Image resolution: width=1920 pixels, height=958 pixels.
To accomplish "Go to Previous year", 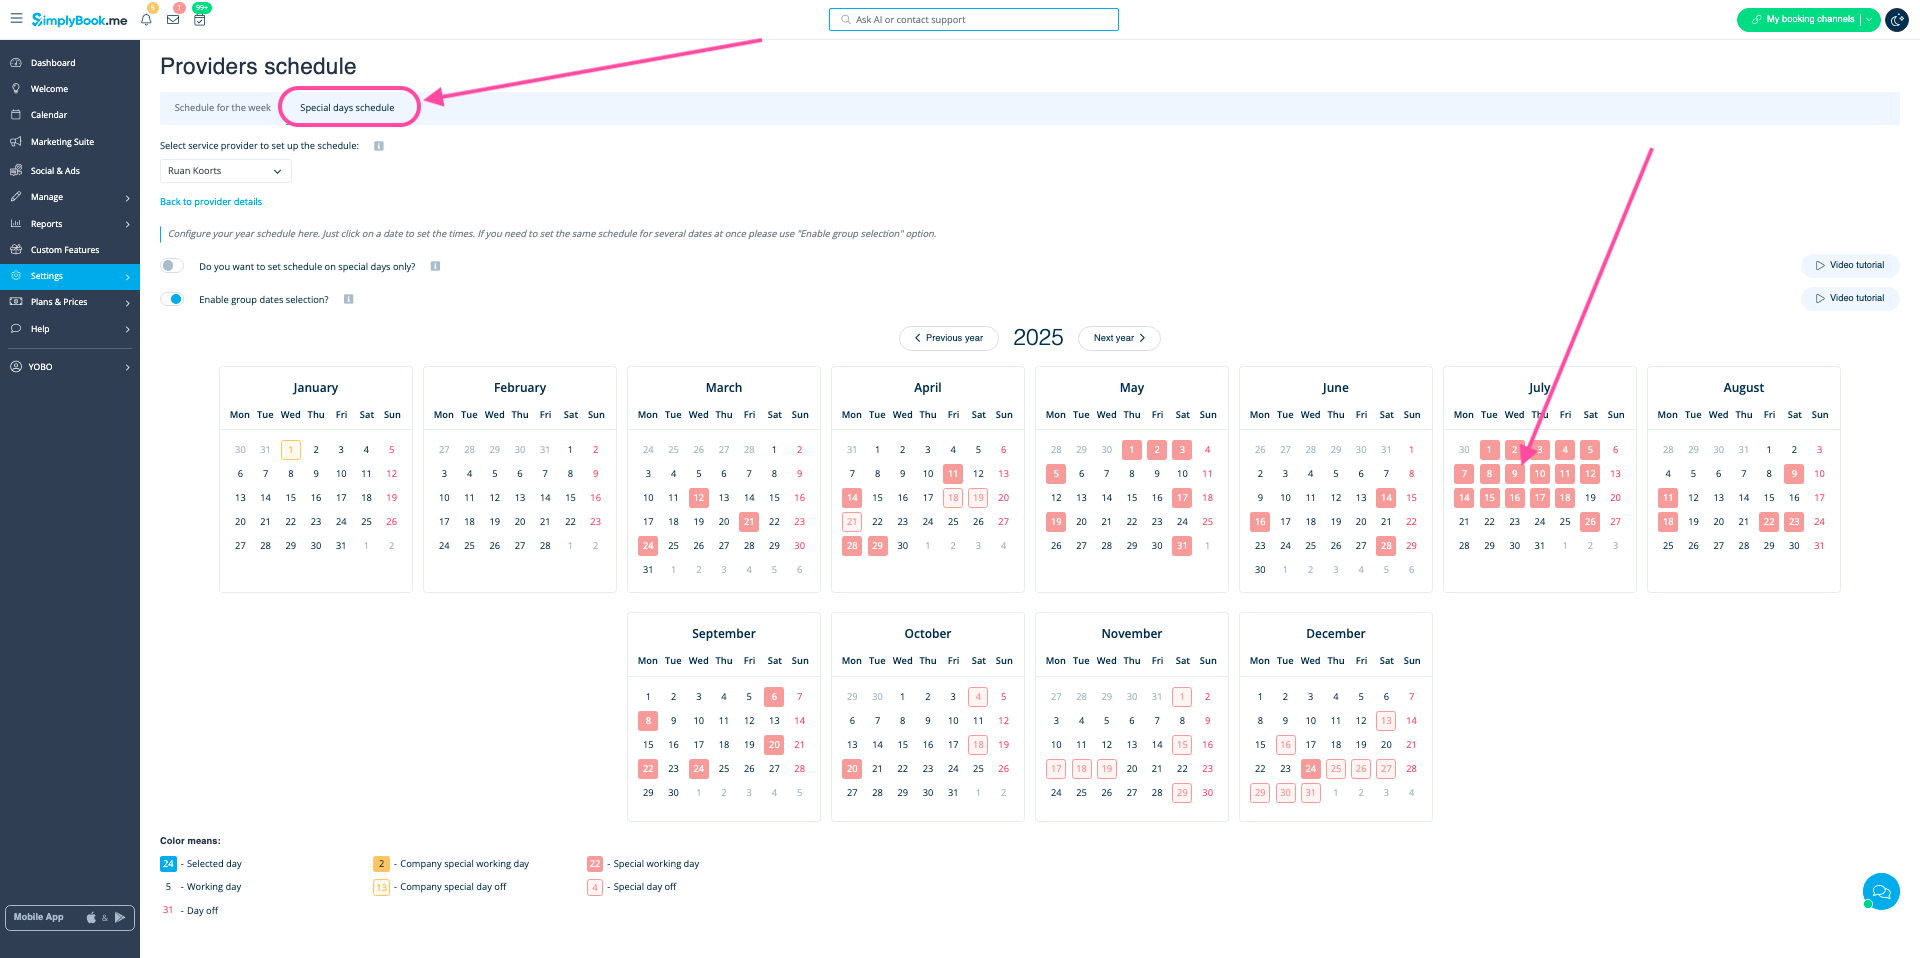I will (x=948, y=338).
